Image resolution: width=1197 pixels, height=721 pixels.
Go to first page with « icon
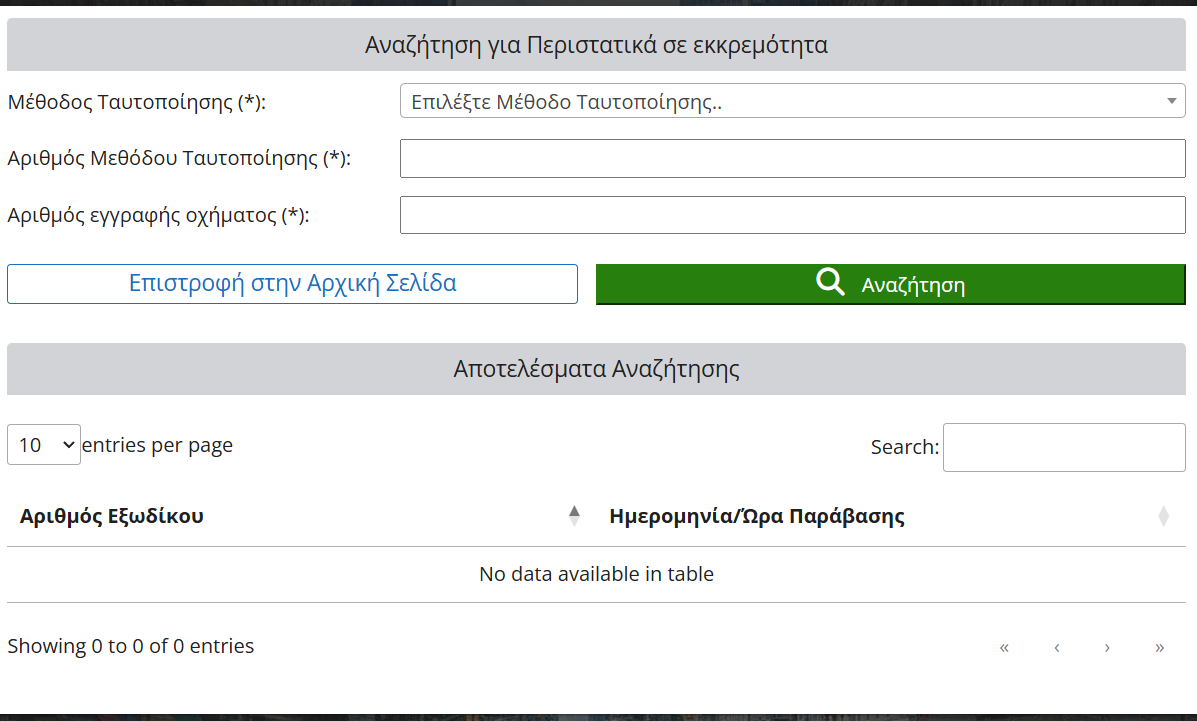1004,647
